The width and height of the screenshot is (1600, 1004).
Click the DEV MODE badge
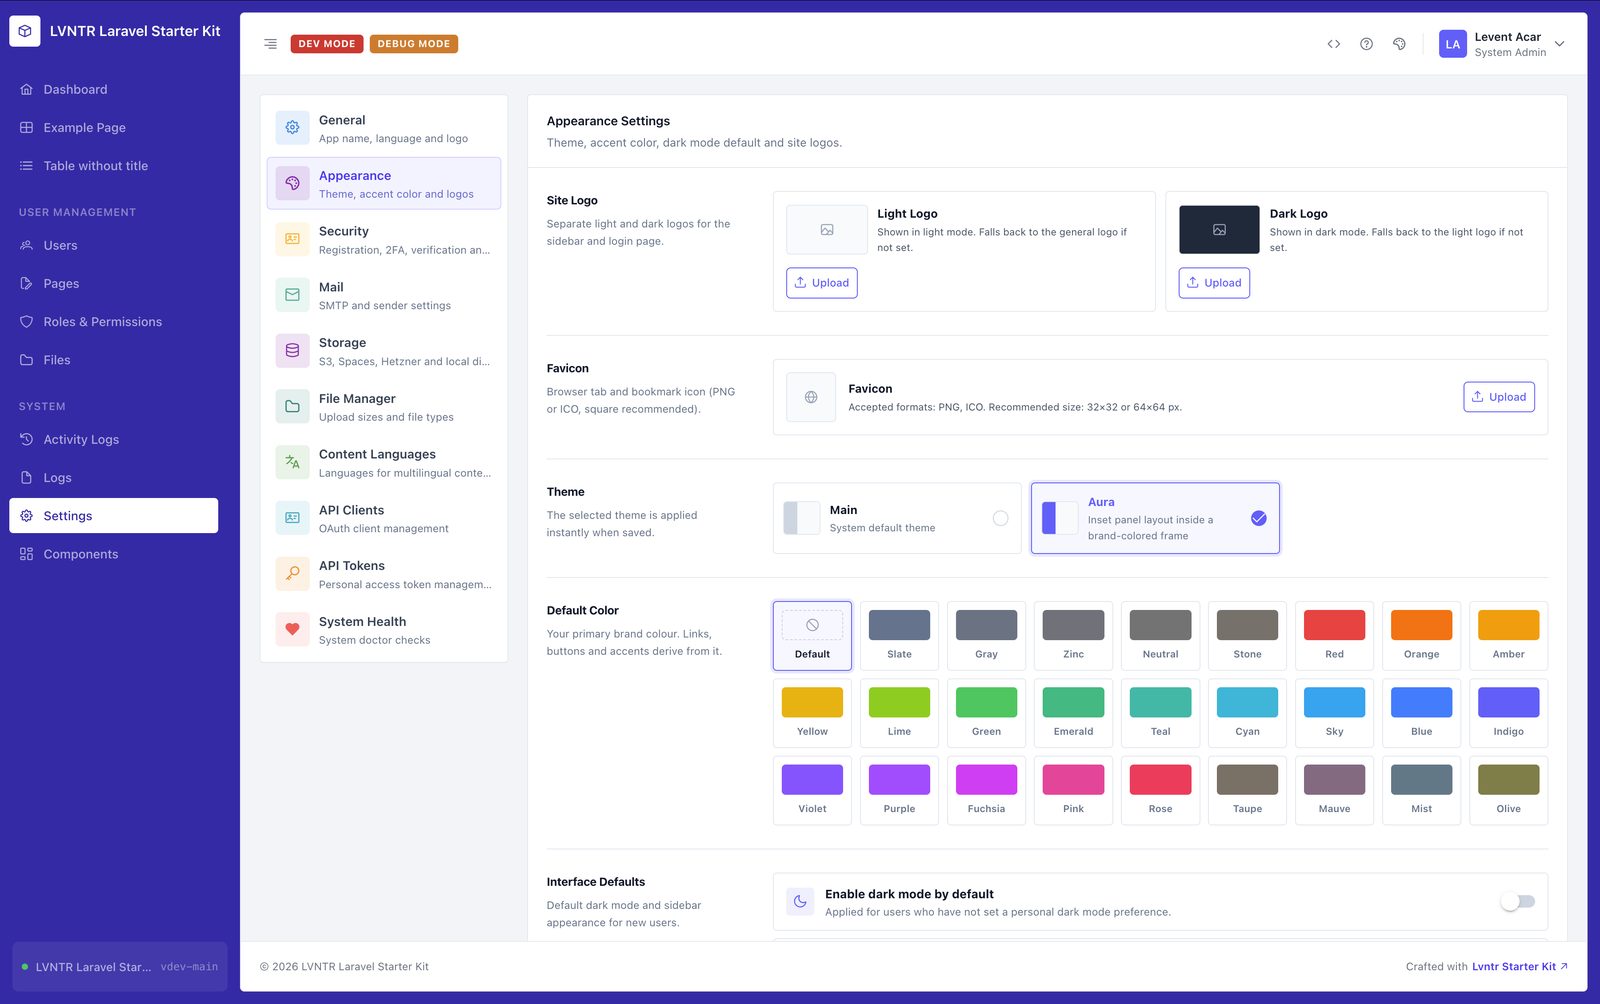click(x=327, y=44)
